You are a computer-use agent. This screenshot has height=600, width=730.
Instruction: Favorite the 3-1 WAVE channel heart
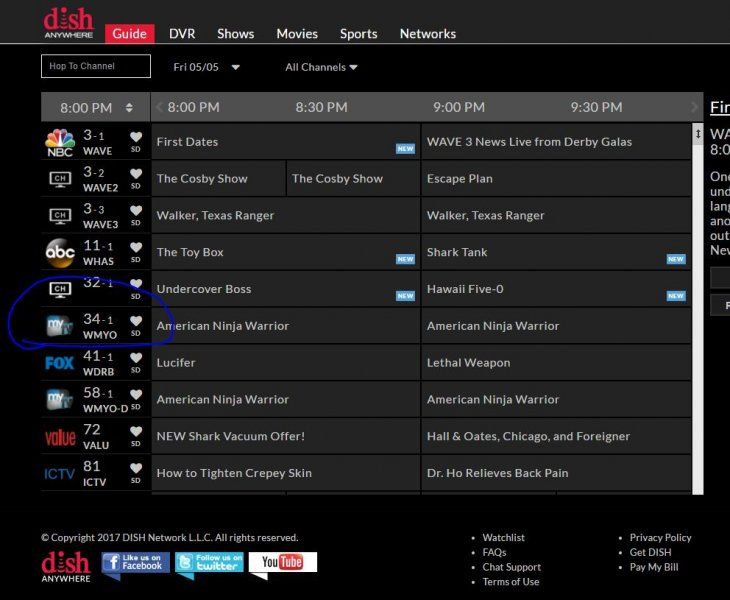coord(136,136)
